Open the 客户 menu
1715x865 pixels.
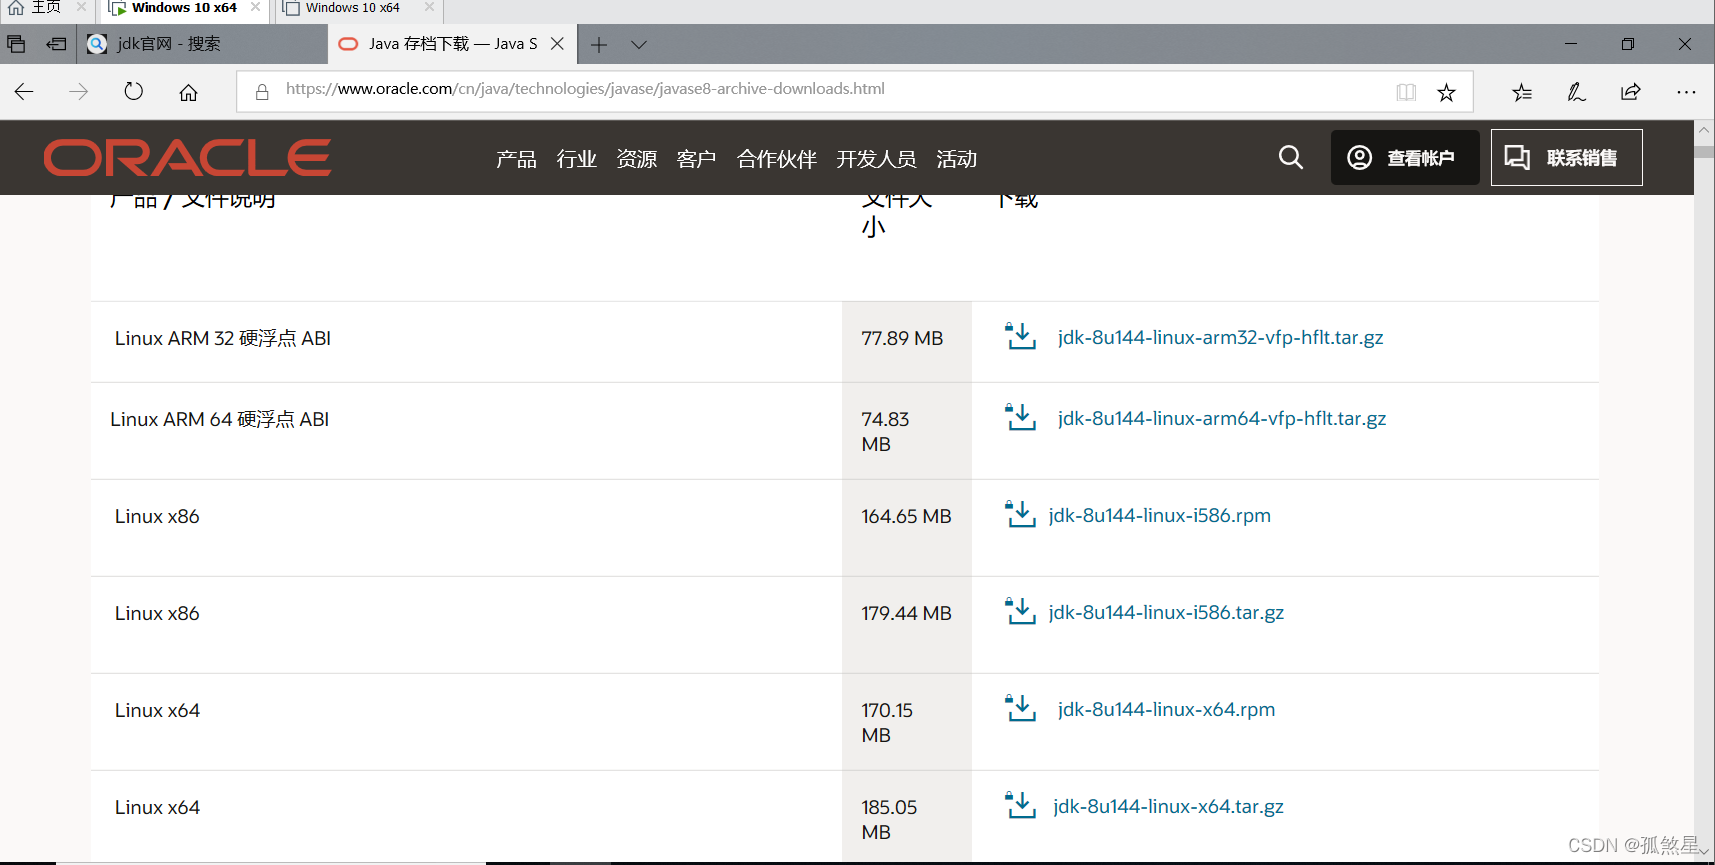pos(696,159)
